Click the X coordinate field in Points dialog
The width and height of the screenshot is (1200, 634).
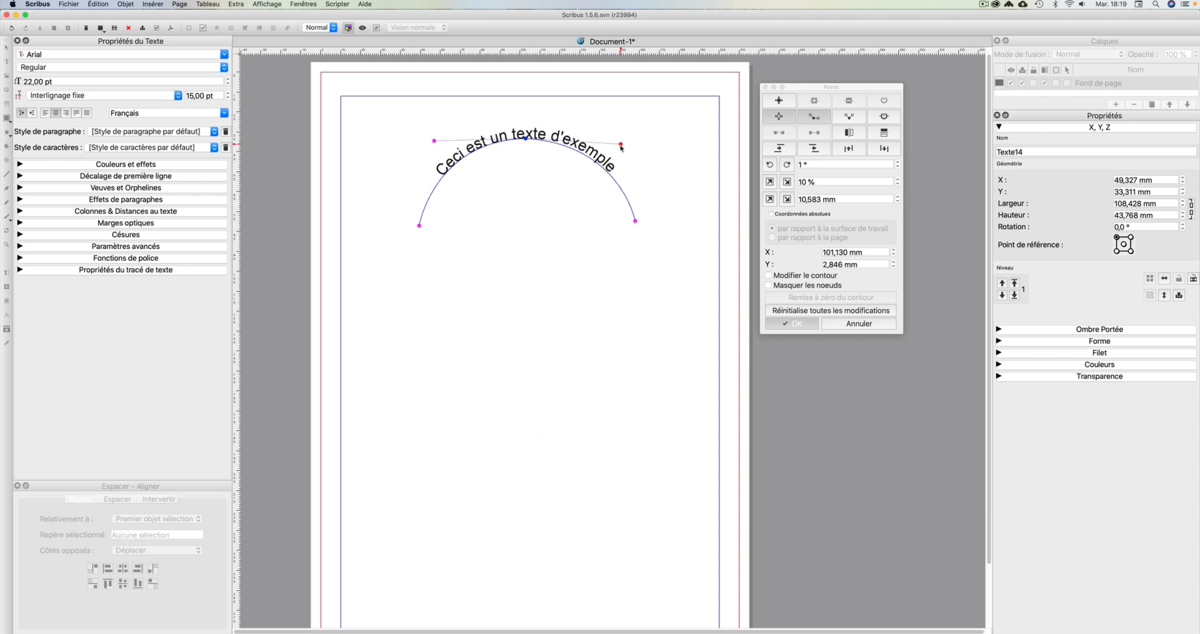pos(854,253)
